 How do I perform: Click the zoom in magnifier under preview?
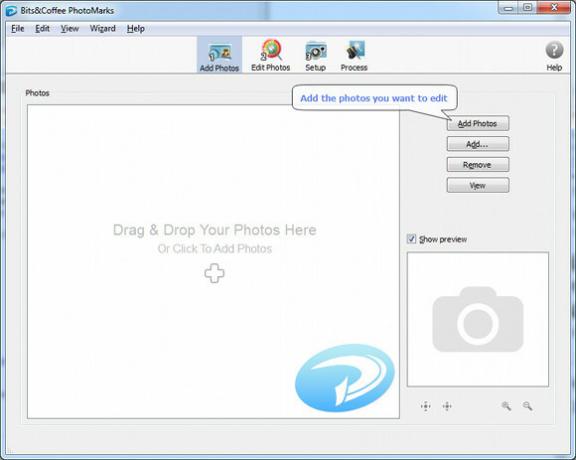(x=506, y=406)
